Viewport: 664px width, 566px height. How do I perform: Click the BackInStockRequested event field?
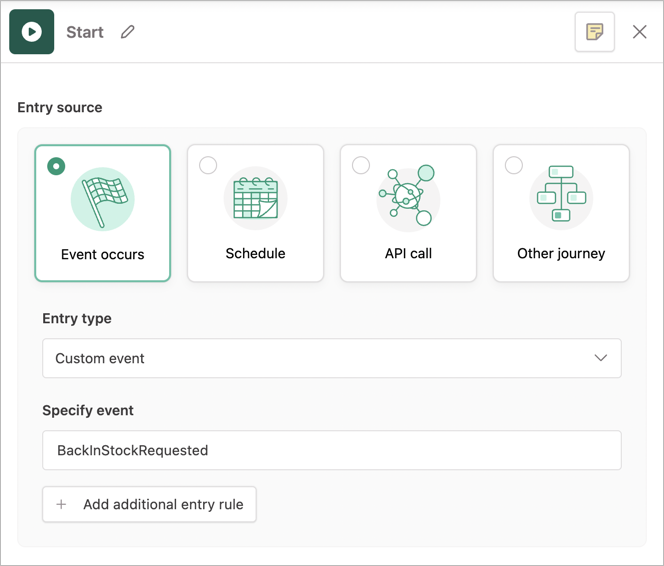click(331, 450)
